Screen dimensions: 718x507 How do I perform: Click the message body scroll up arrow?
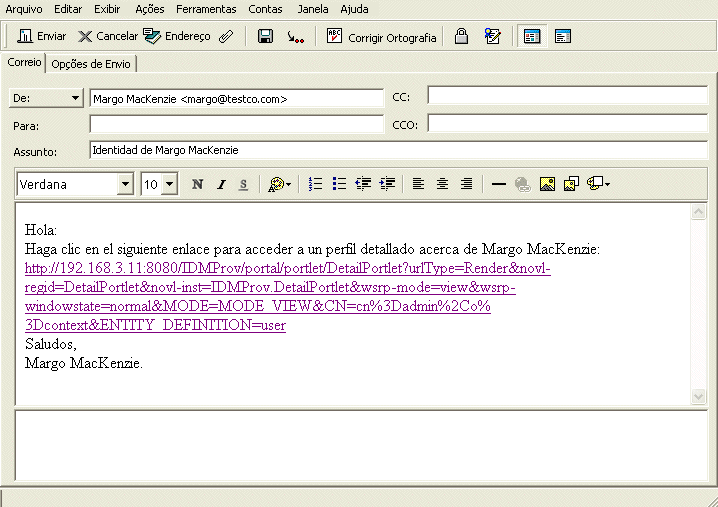tap(698, 211)
